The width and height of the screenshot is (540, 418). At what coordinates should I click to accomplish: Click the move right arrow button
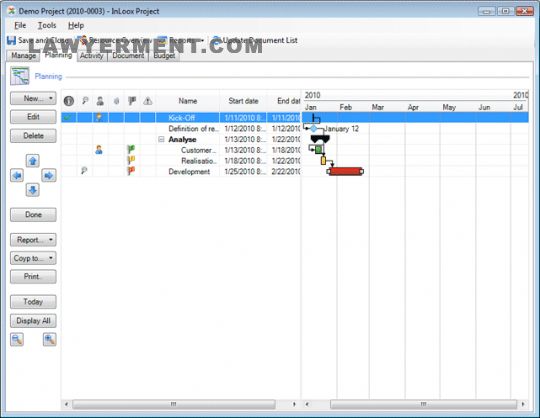[x=49, y=176]
